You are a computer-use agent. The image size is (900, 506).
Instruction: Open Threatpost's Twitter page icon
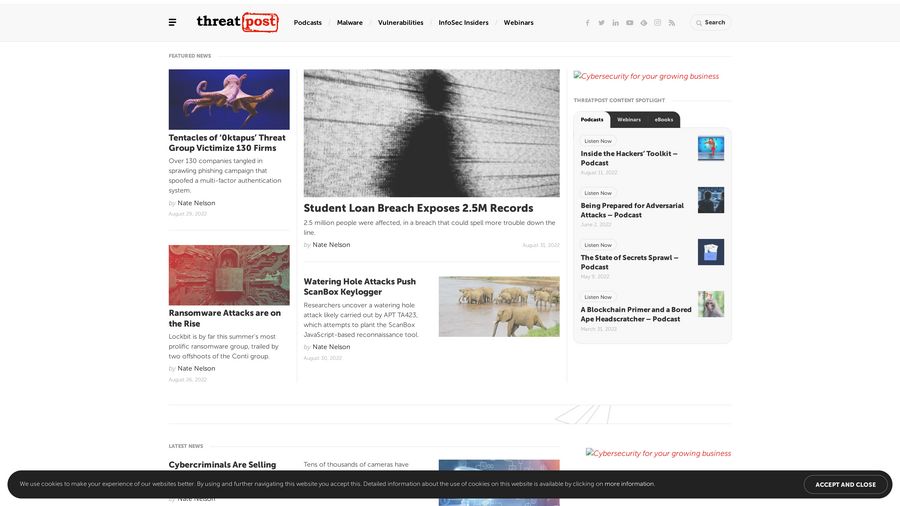pos(601,22)
